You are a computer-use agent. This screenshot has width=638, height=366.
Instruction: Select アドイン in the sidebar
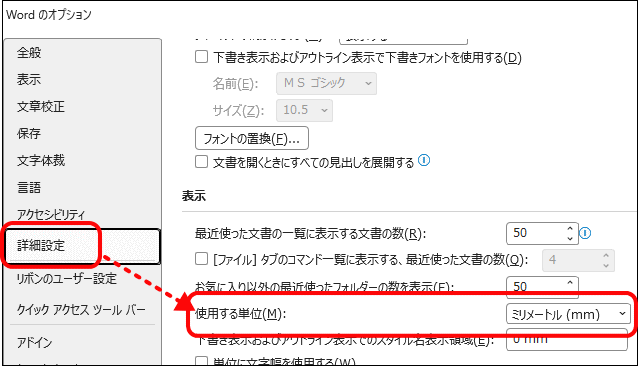35,342
